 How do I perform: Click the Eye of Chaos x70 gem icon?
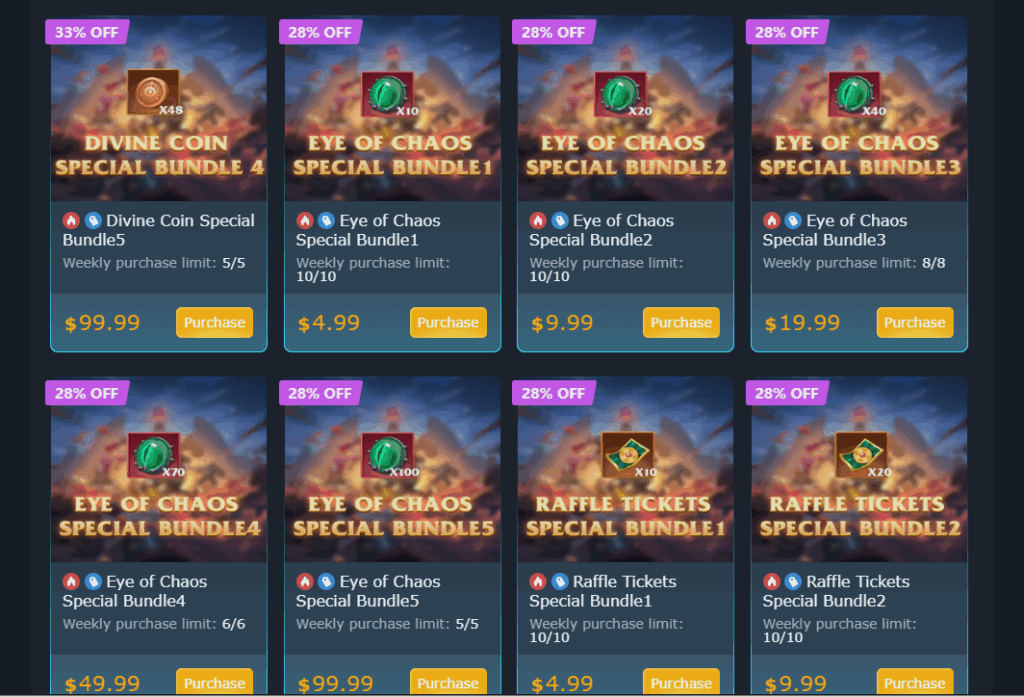point(154,455)
